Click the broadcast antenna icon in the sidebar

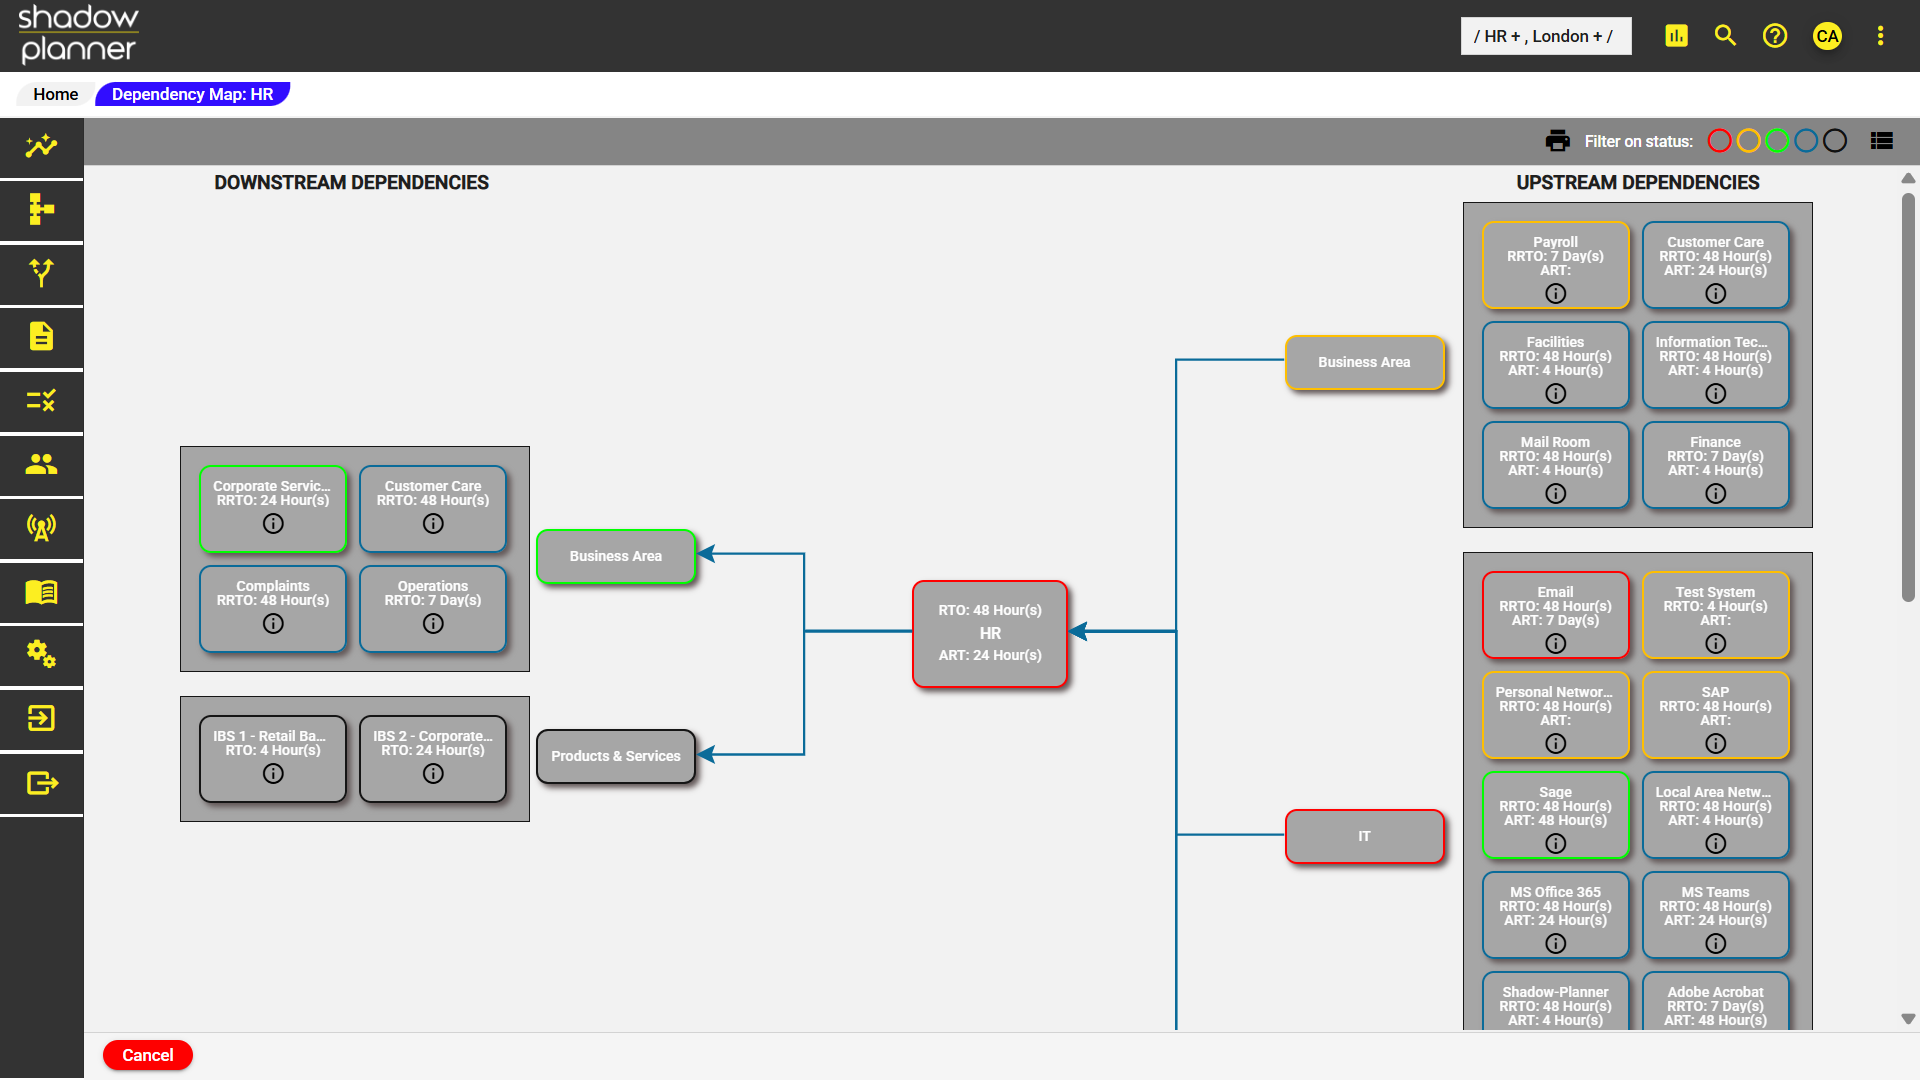40,528
